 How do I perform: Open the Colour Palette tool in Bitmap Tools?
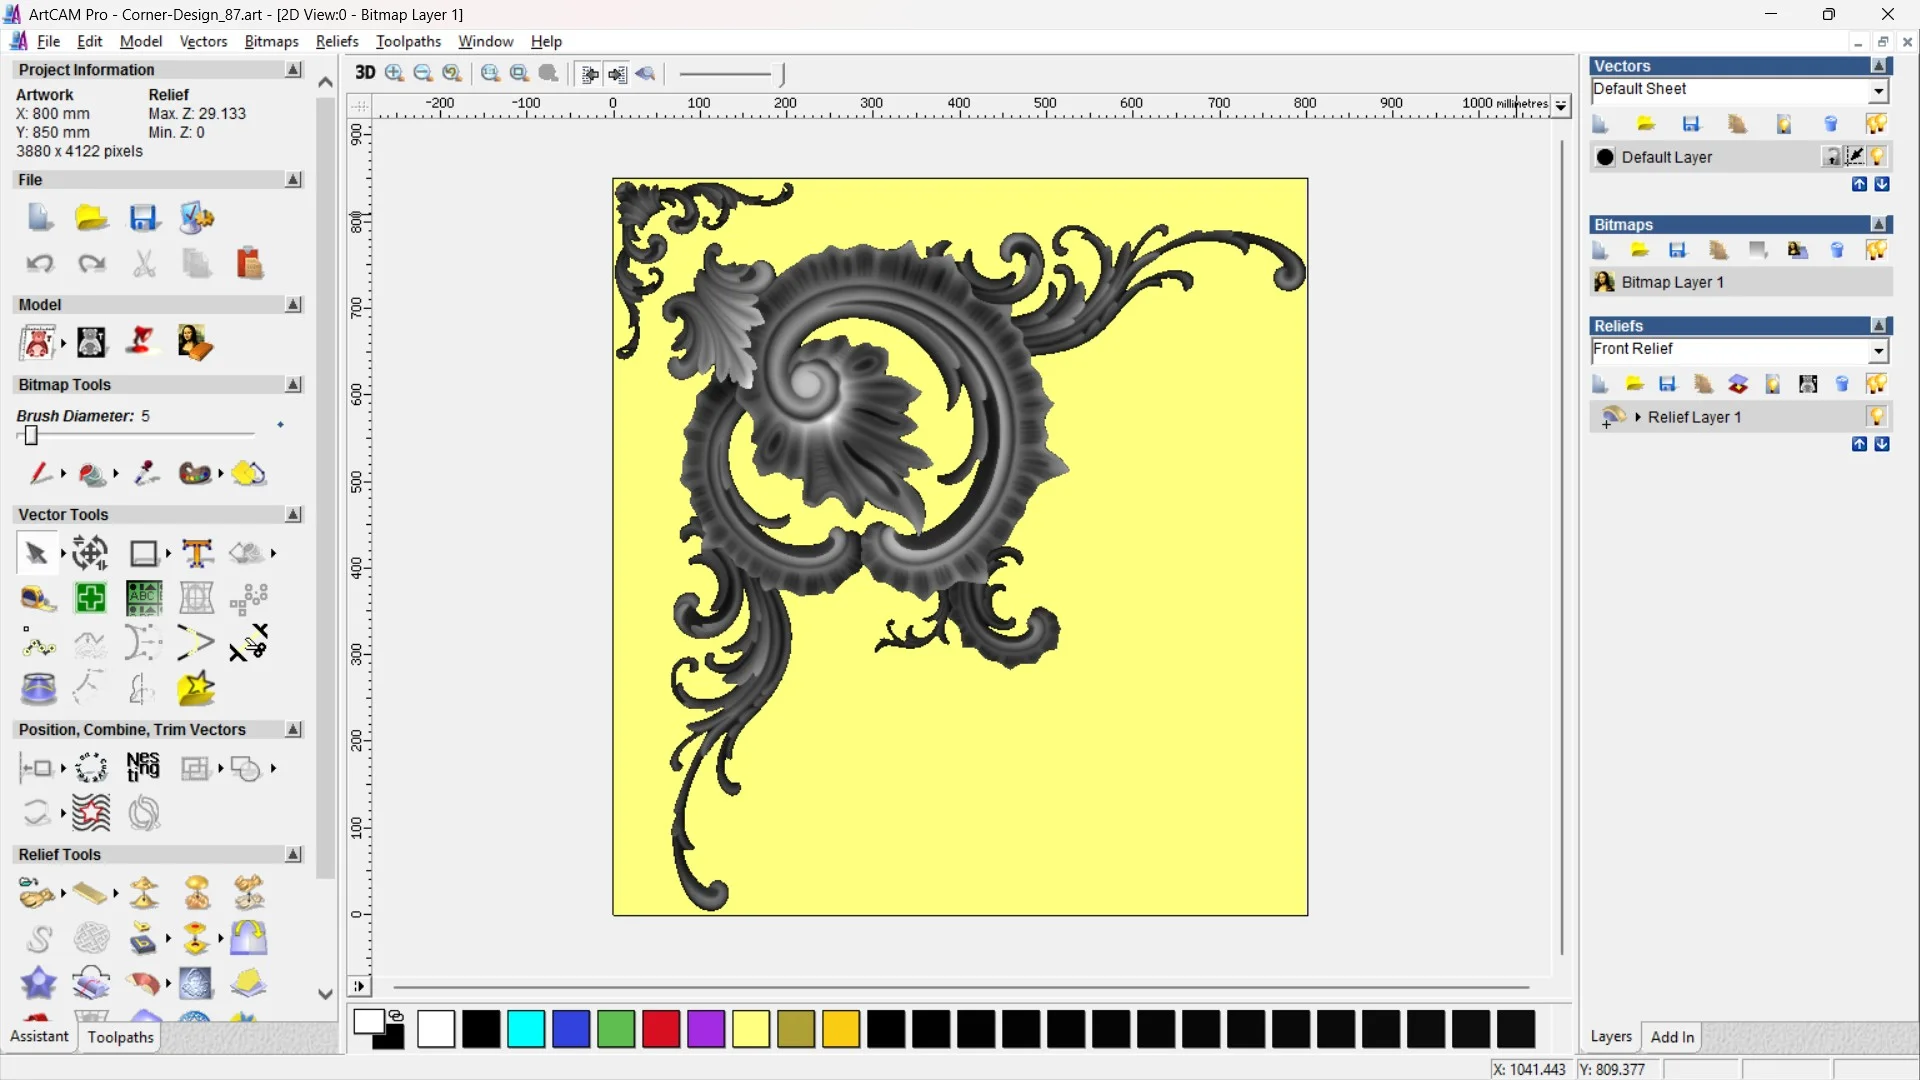pos(193,474)
